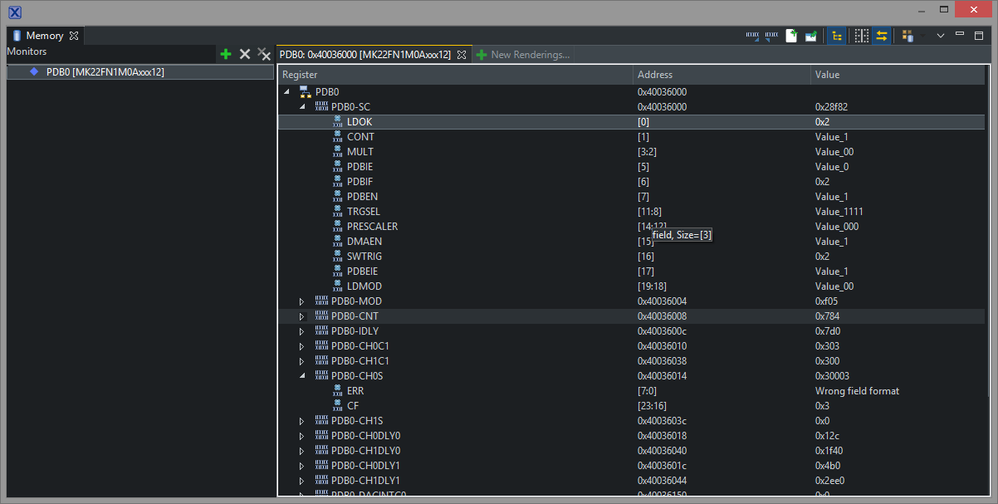Expand the PDB0-MOD register
This screenshot has width=998, height=504.
pos(302,302)
